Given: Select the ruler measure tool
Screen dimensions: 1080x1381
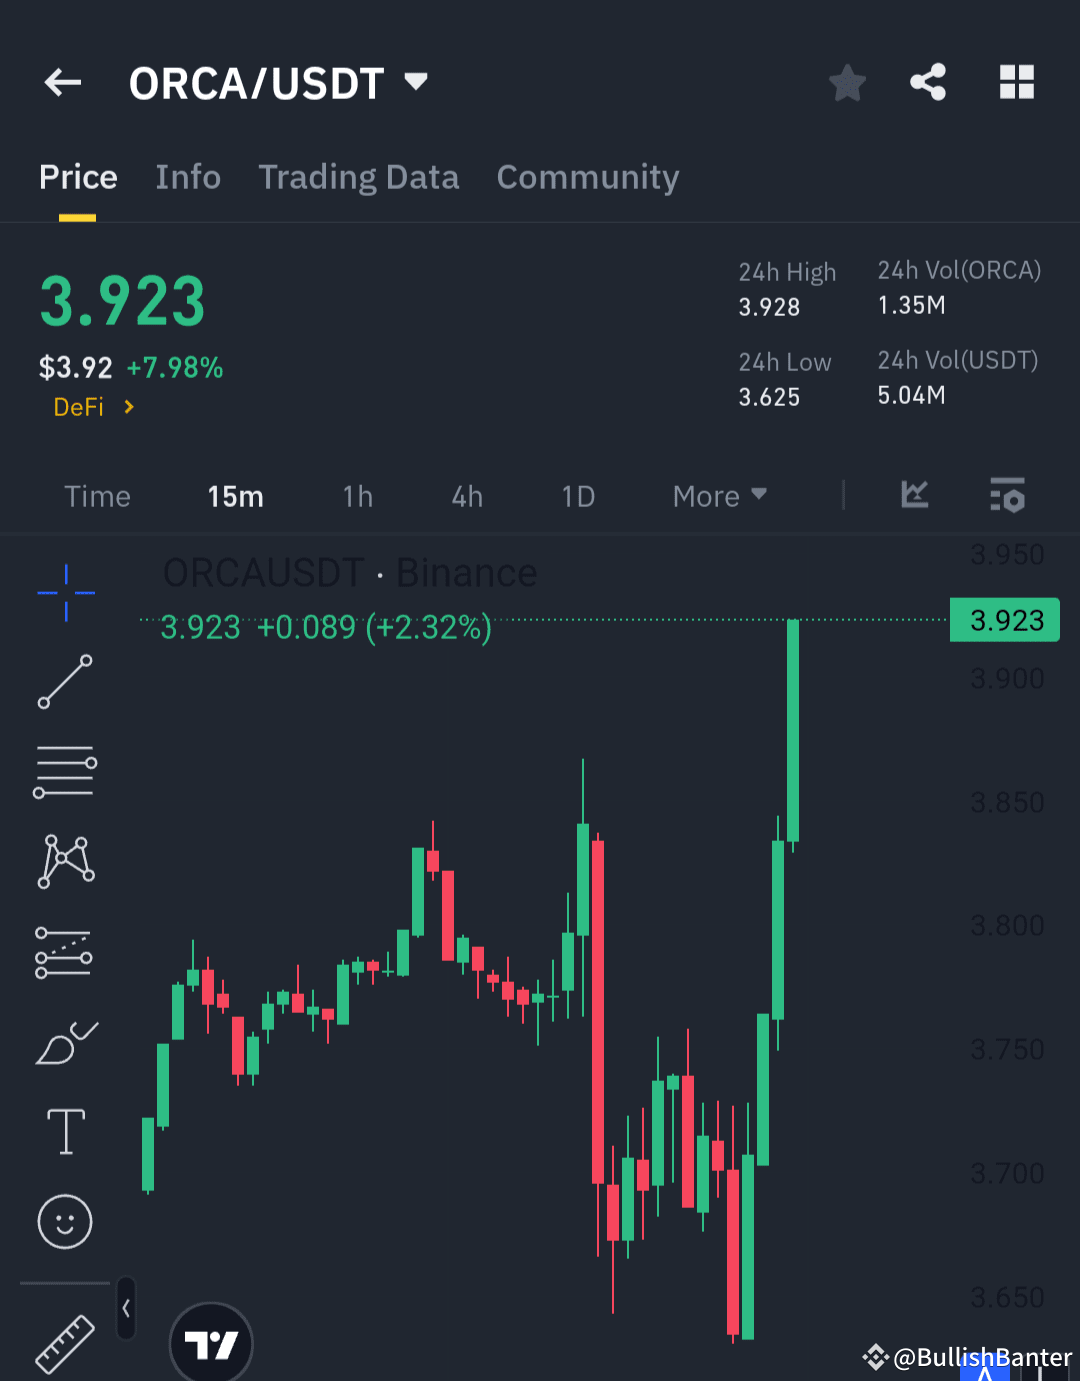Looking at the screenshot, I should (x=65, y=1343).
